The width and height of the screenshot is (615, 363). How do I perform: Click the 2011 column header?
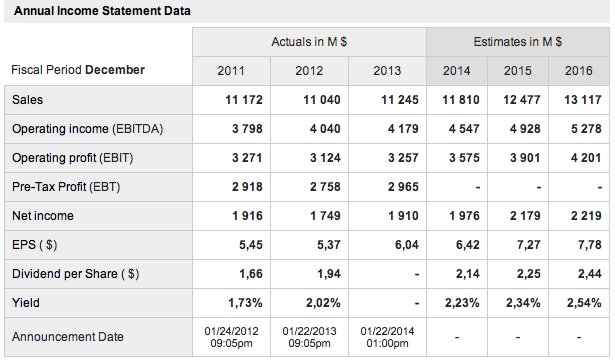point(231,71)
